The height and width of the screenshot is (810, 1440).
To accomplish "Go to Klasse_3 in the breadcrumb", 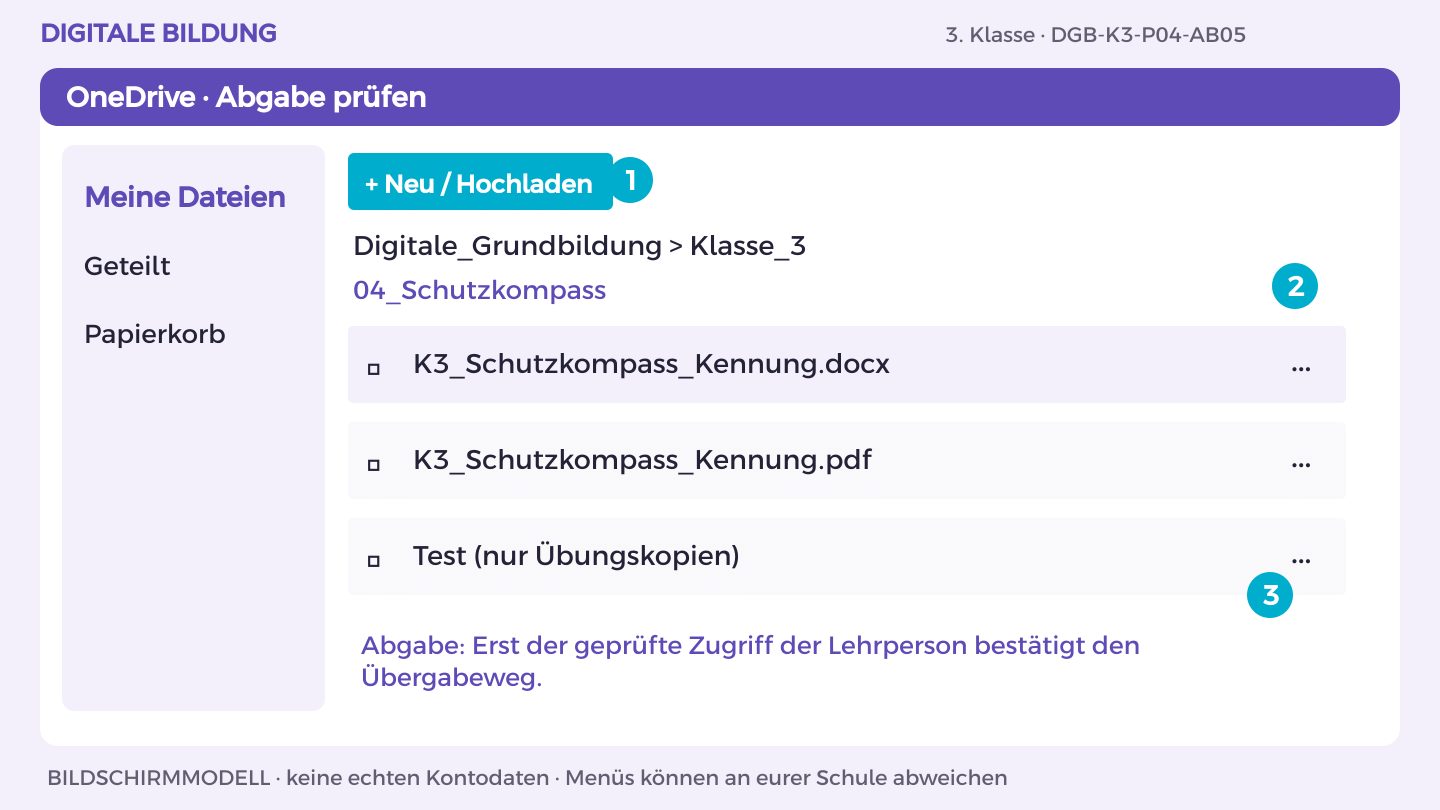I will [748, 246].
